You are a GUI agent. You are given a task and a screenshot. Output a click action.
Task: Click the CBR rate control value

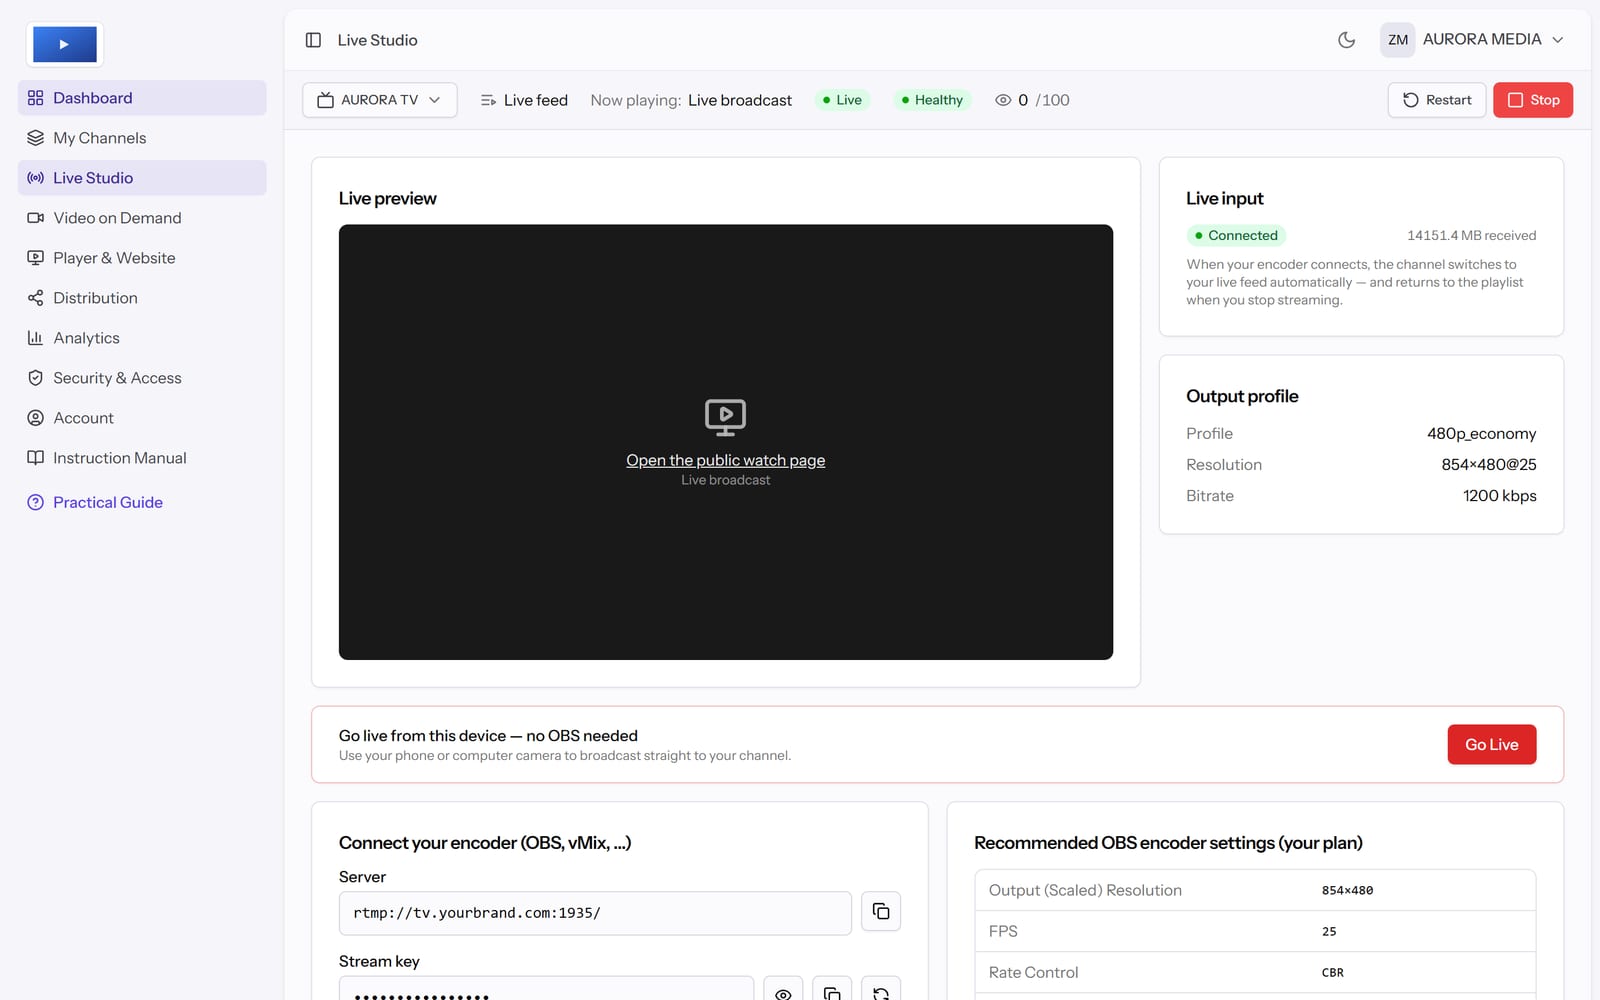pos(1333,972)
